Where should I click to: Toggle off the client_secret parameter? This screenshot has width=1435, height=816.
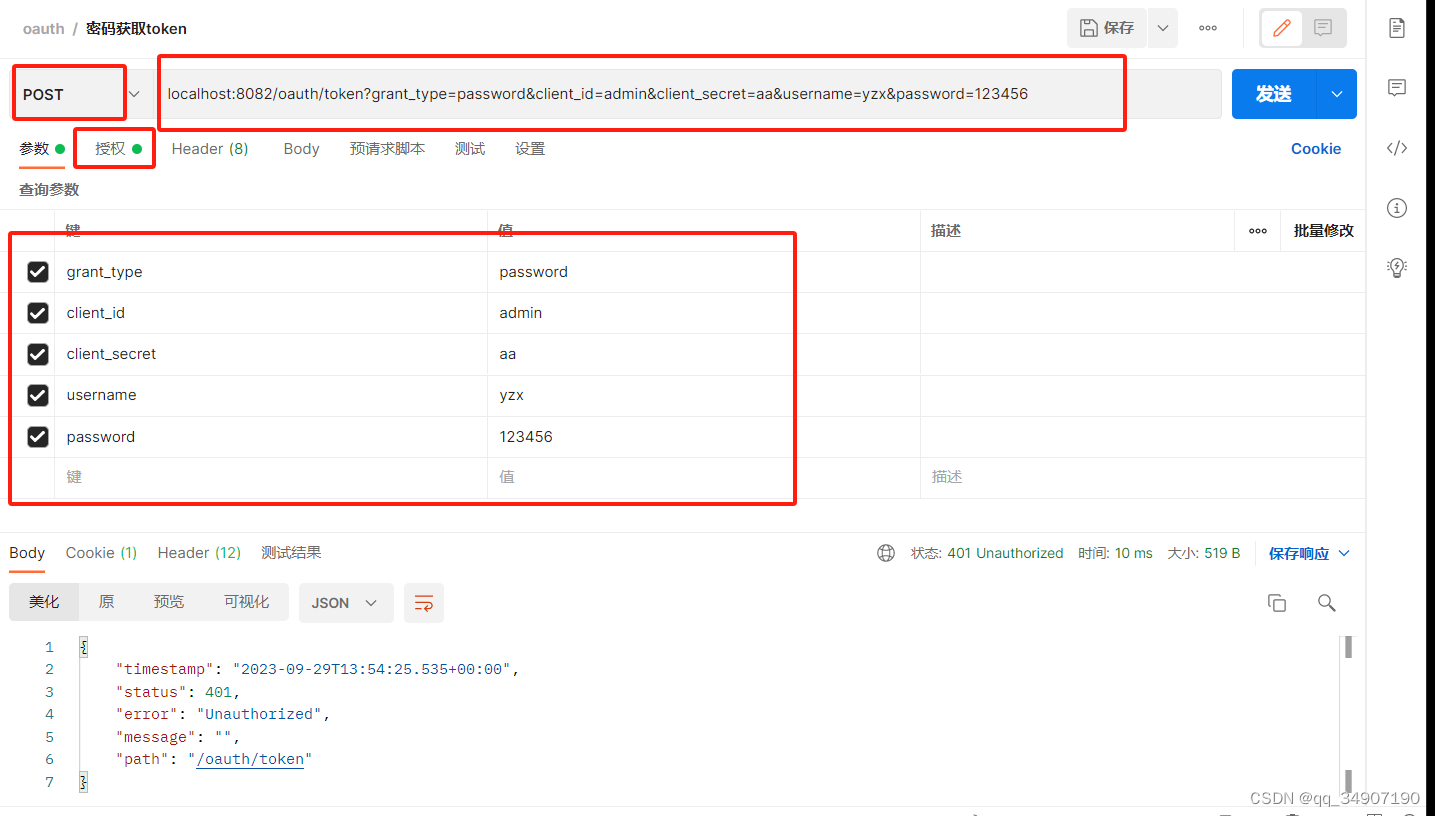(37, 354)
